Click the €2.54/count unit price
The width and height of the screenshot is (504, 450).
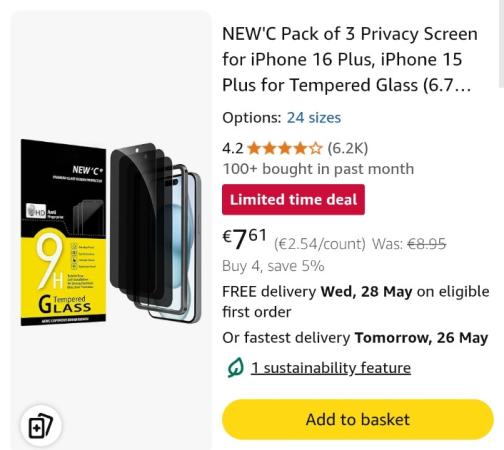pyautogui.click(x=320, y=244)
